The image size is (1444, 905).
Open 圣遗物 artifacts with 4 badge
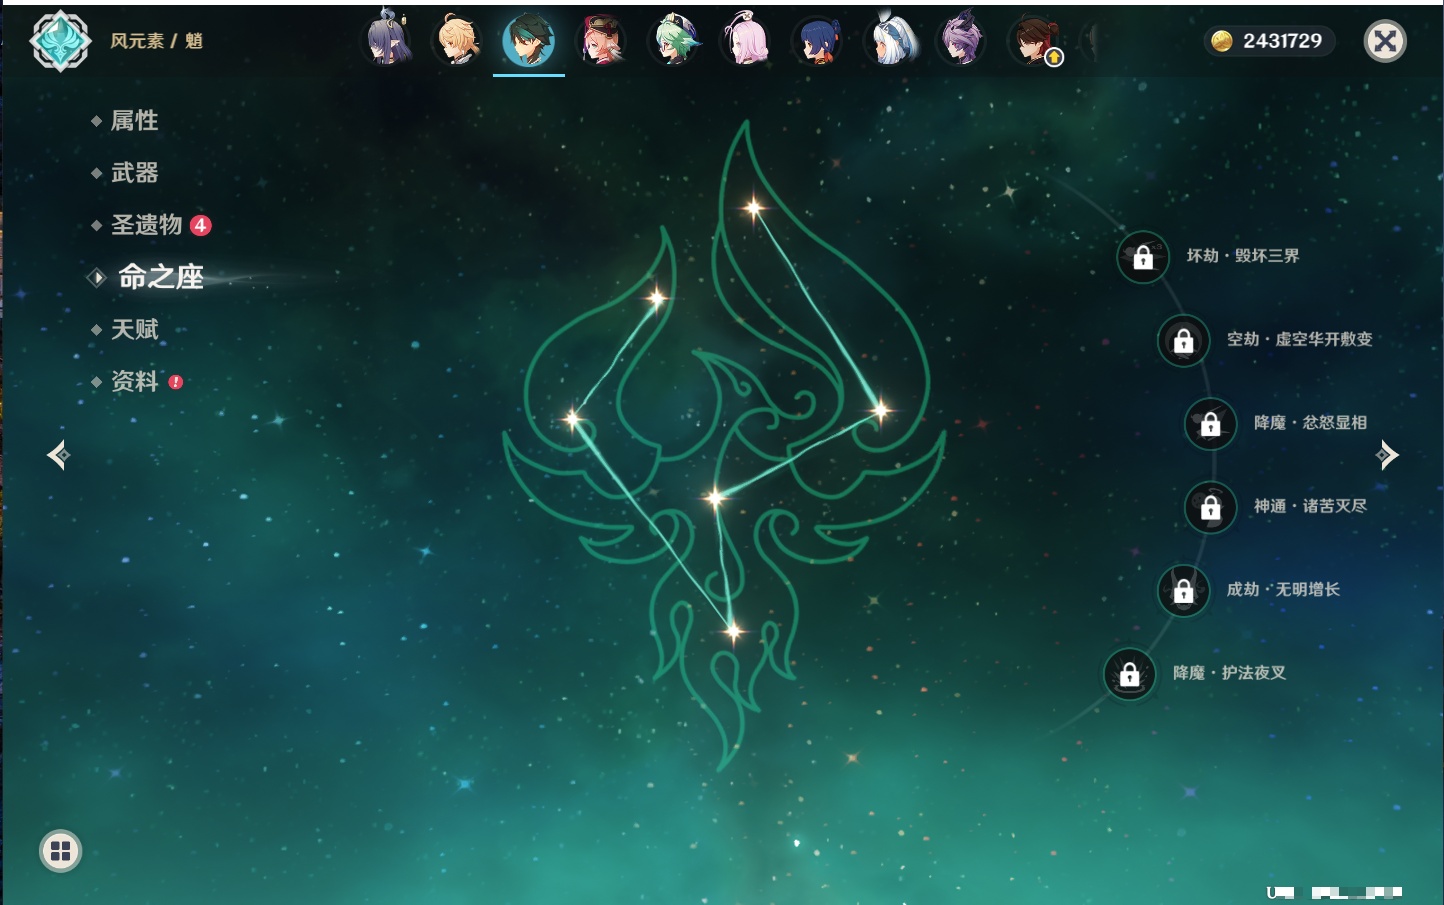coord(147,225)
